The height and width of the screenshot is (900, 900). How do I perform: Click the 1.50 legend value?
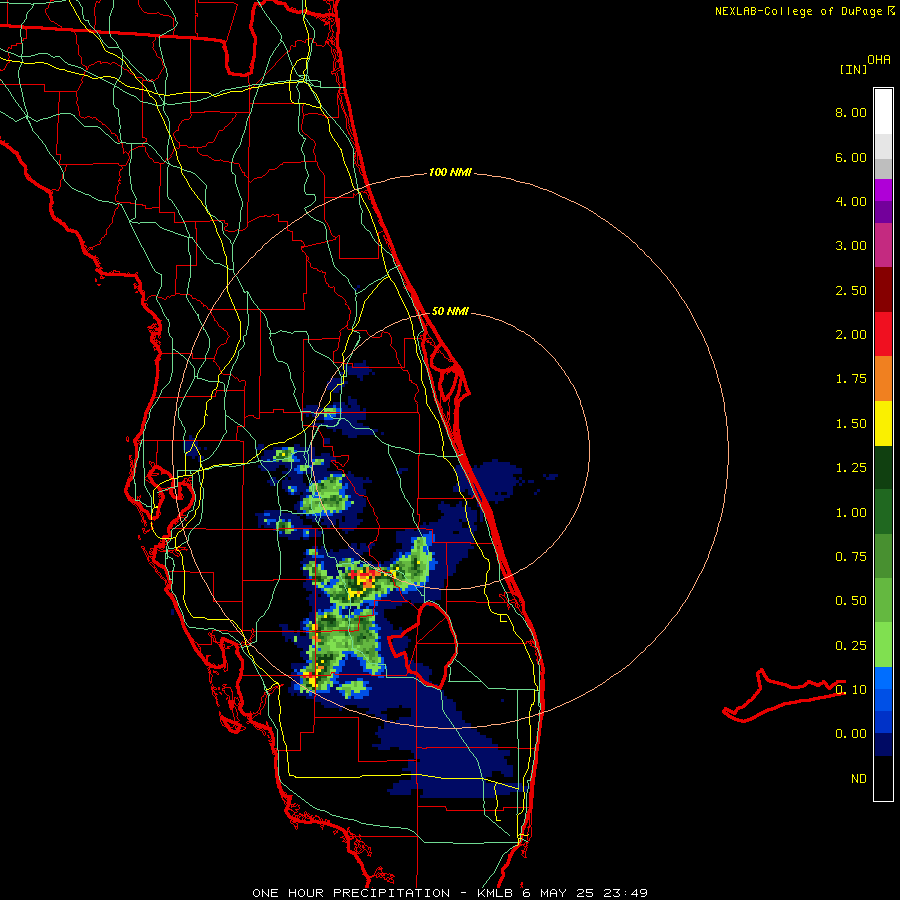[851, 424]
